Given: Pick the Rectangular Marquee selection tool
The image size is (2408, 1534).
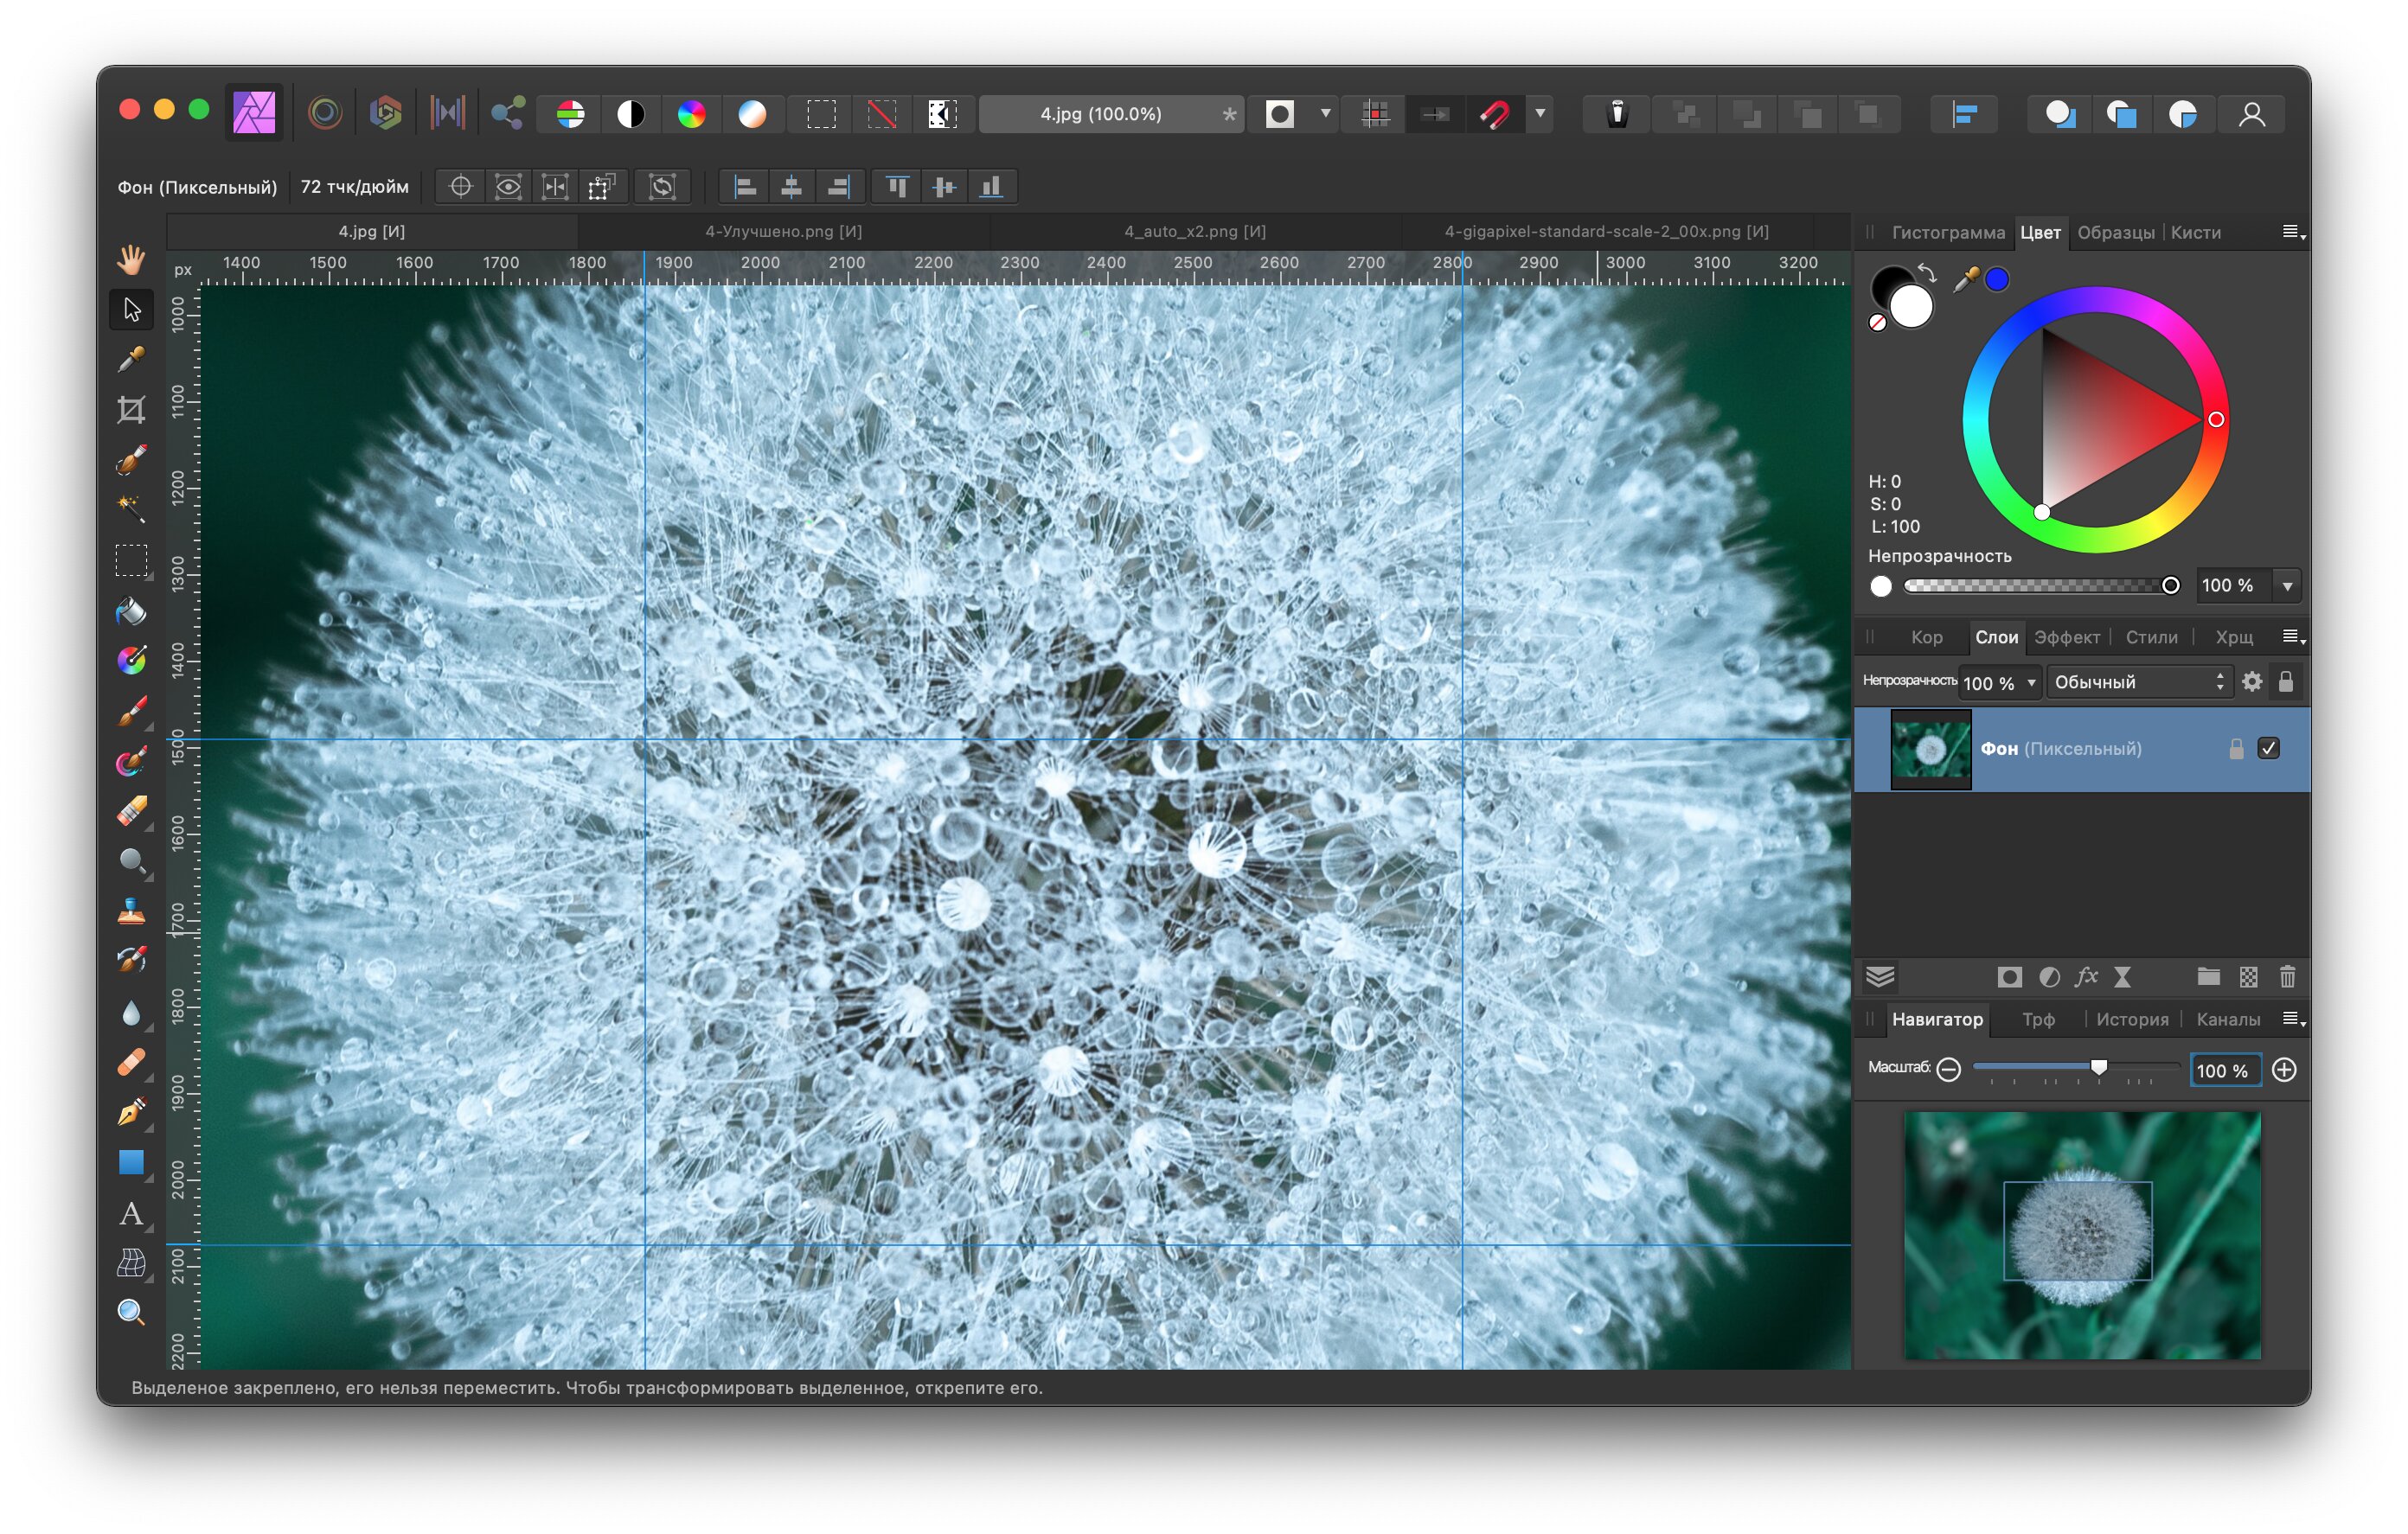Looking at the screenshot, I should click(x=131, y=560).
